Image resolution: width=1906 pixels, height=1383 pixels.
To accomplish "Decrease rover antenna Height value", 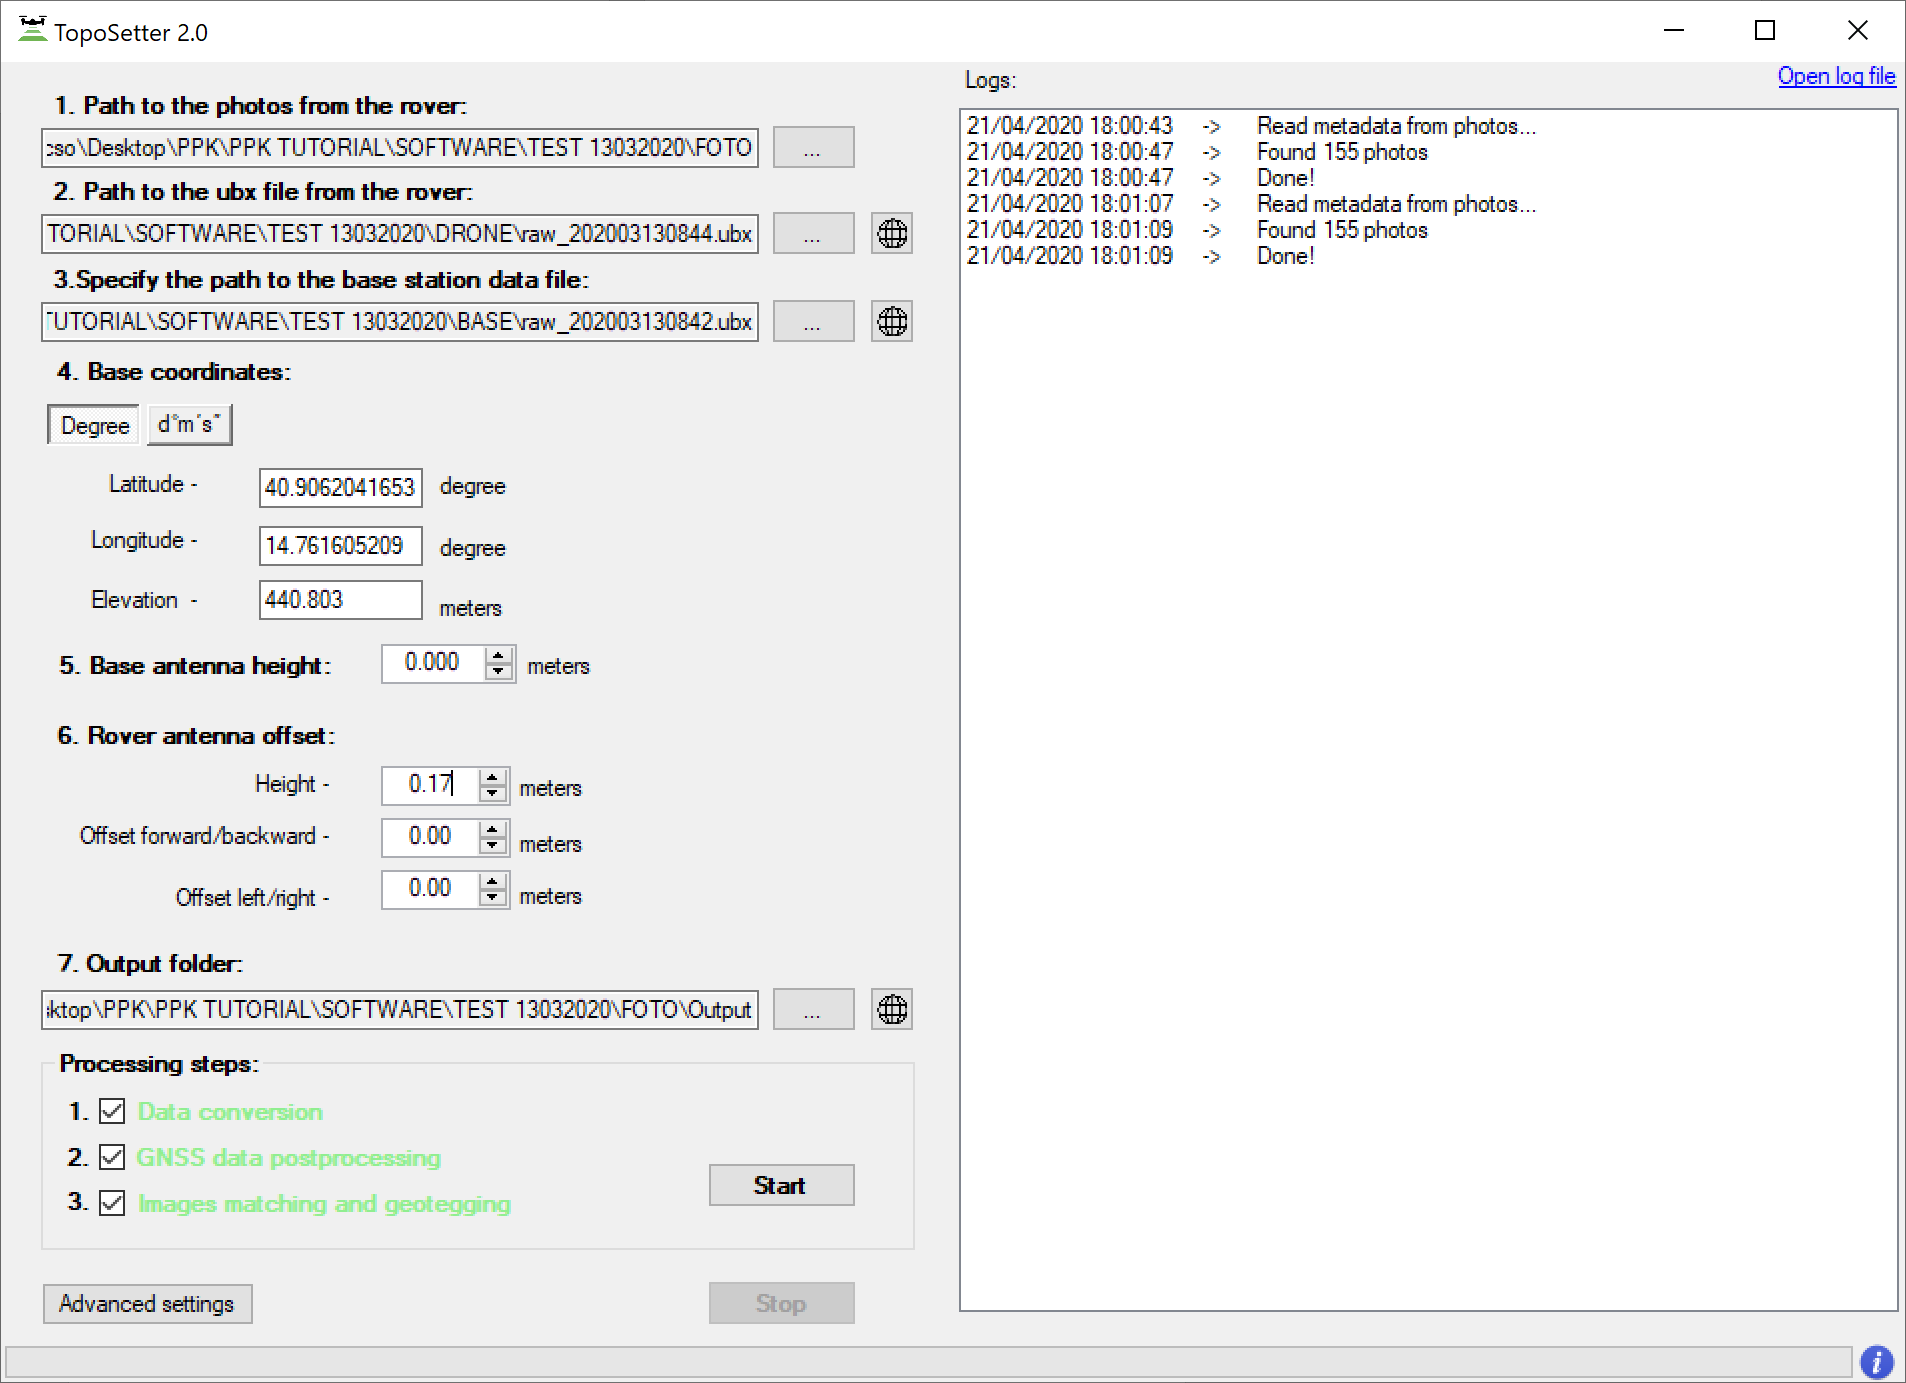I will click(x=492, y=794).
